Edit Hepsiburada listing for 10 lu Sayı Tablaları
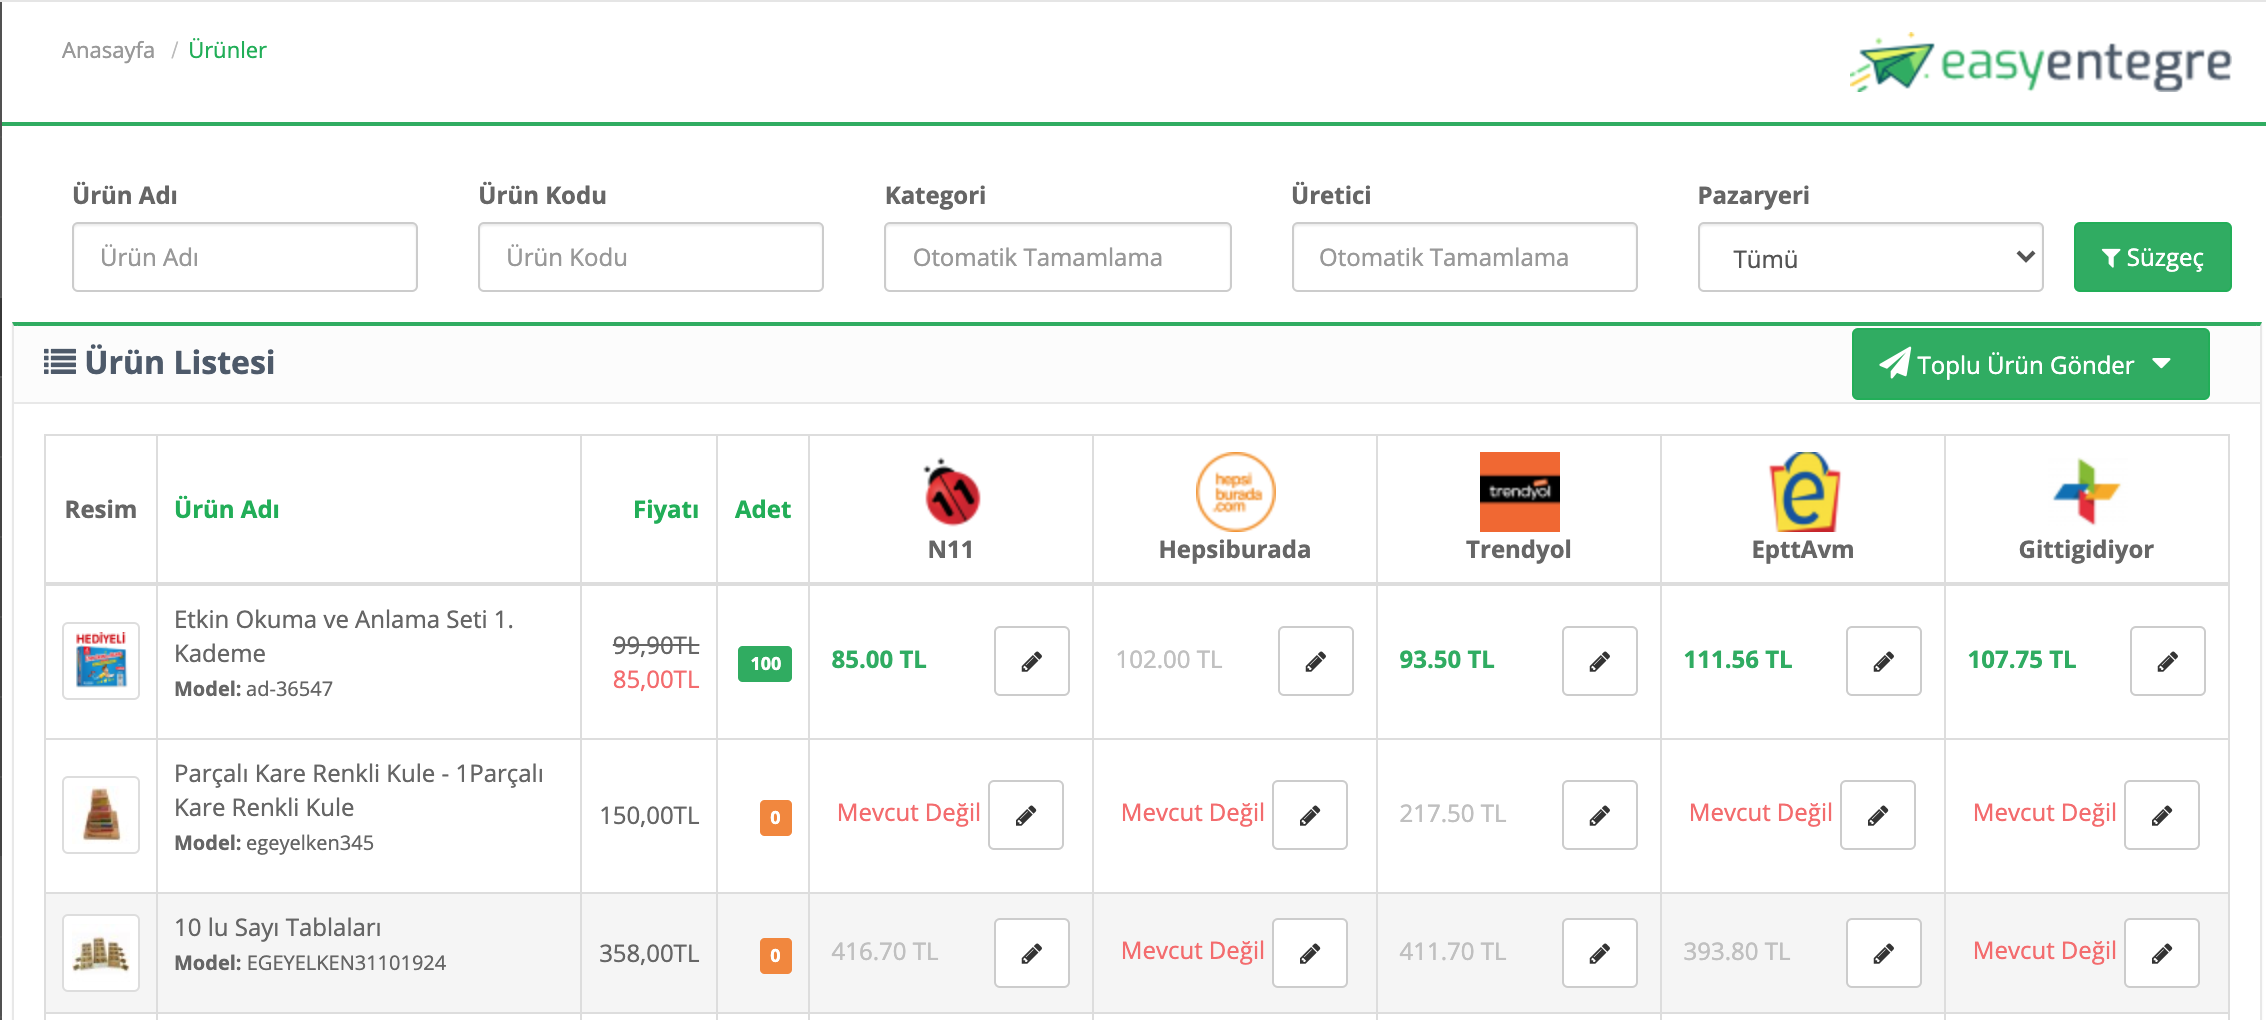Viewport: 2266px width, 1020px height. point(1309,953)
